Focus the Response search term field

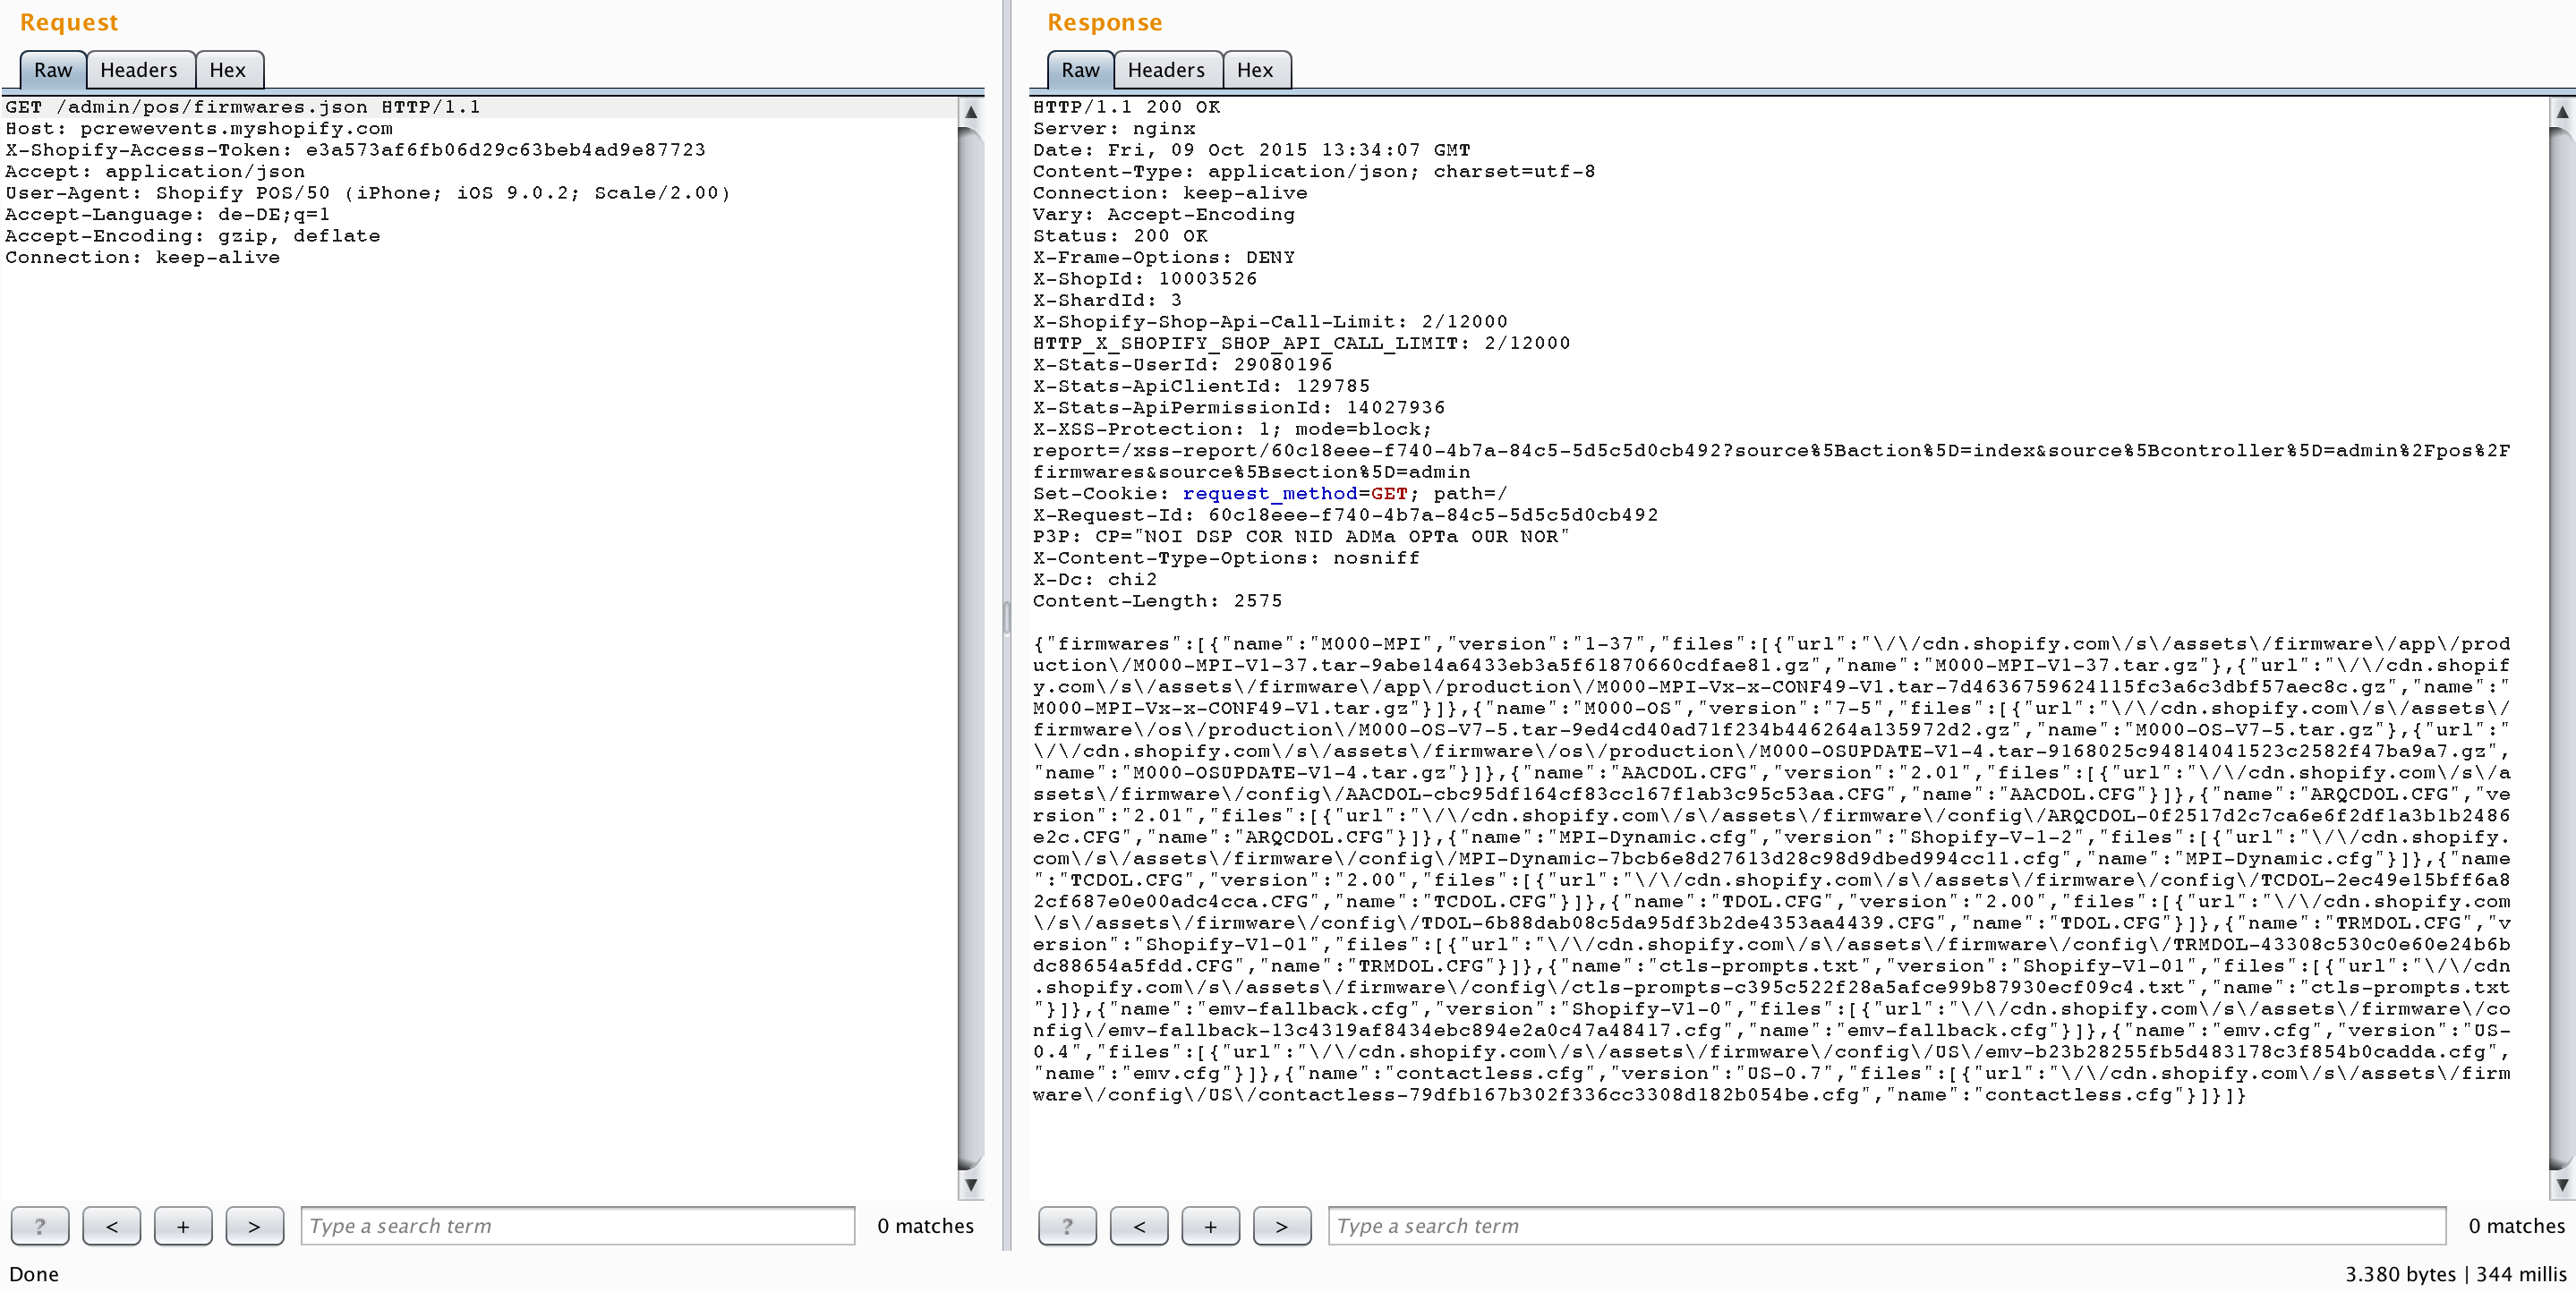click(1887, 1226)
